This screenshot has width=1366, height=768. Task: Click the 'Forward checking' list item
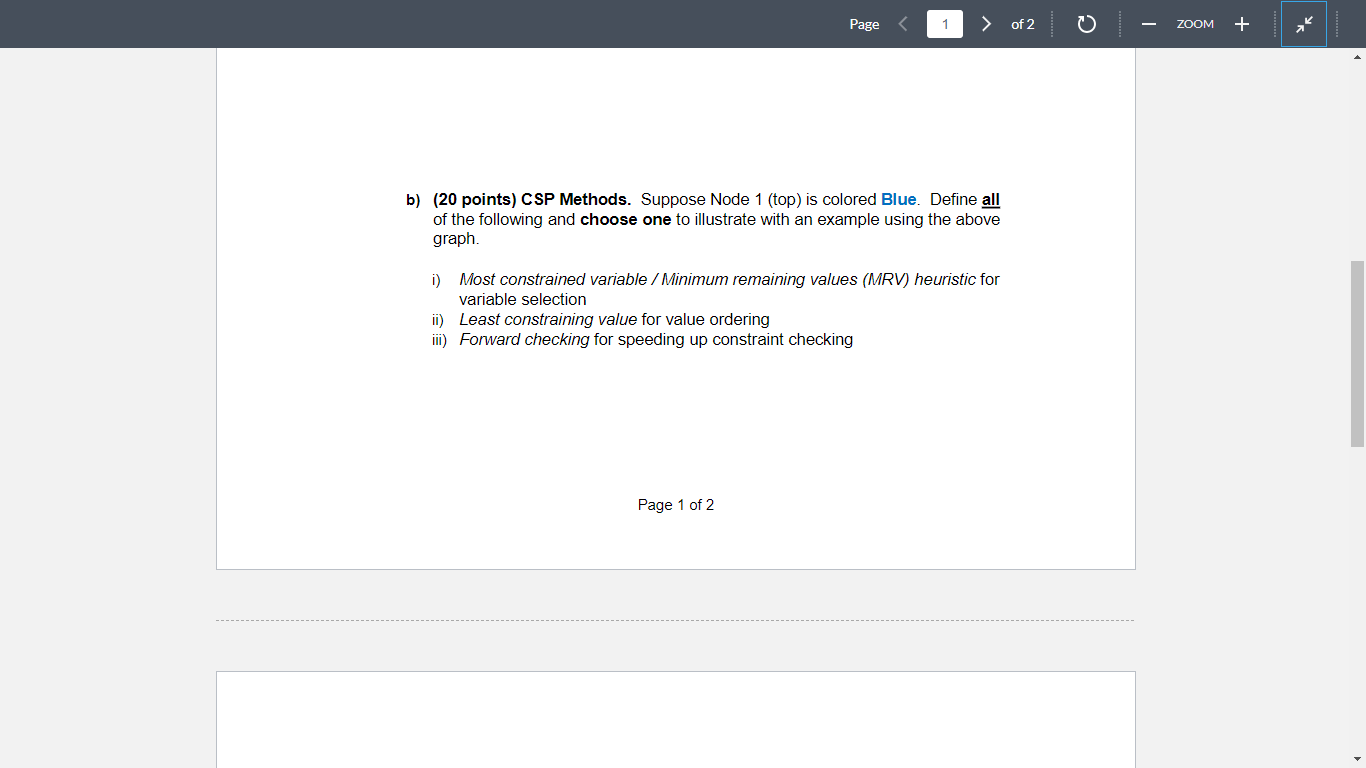[x=525, y=339]
